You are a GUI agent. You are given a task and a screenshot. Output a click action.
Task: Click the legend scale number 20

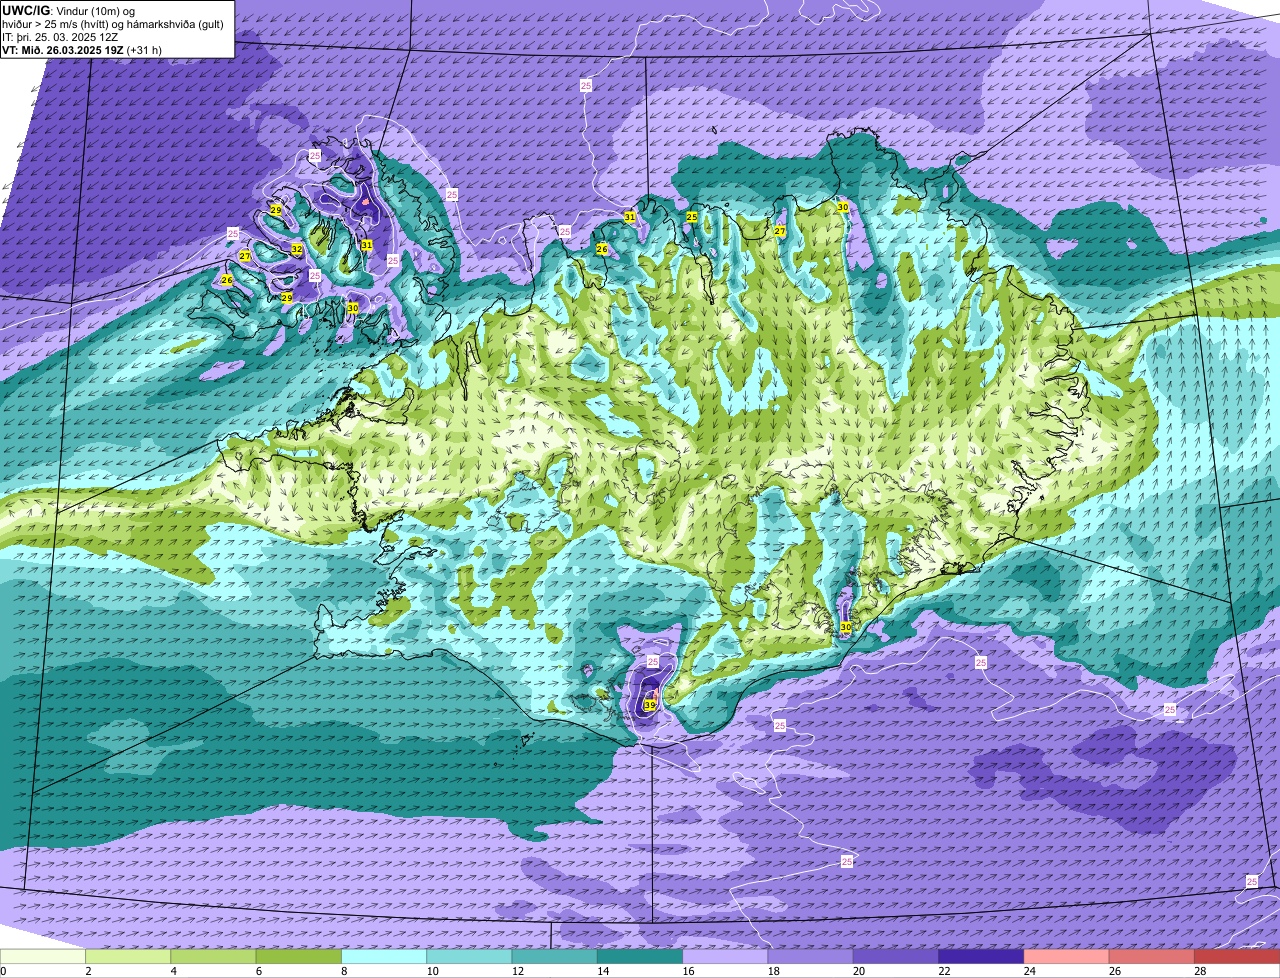point(857,971)
